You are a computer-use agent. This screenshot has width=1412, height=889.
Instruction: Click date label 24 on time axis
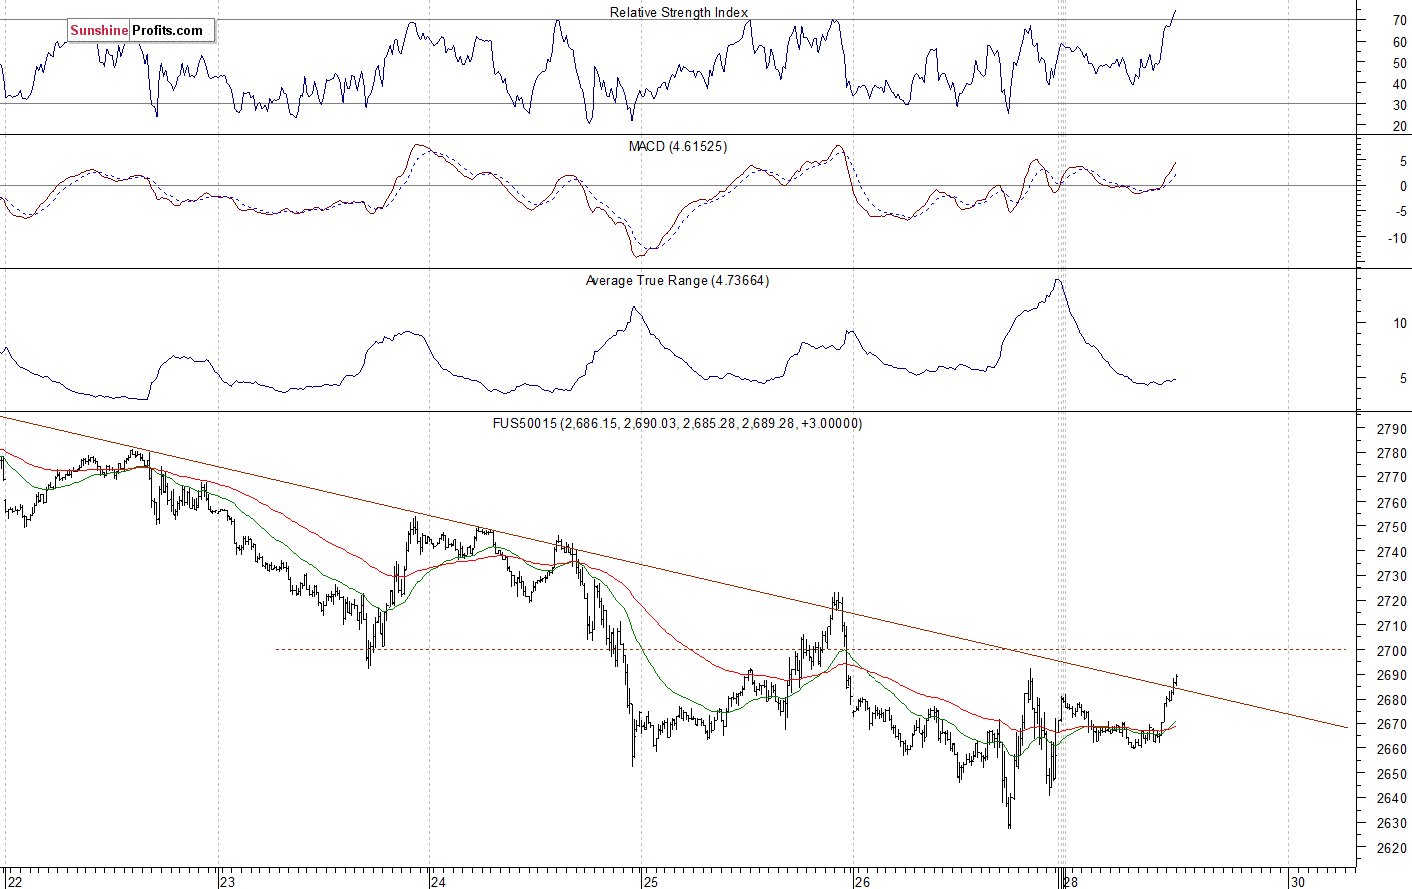(438, 882)
